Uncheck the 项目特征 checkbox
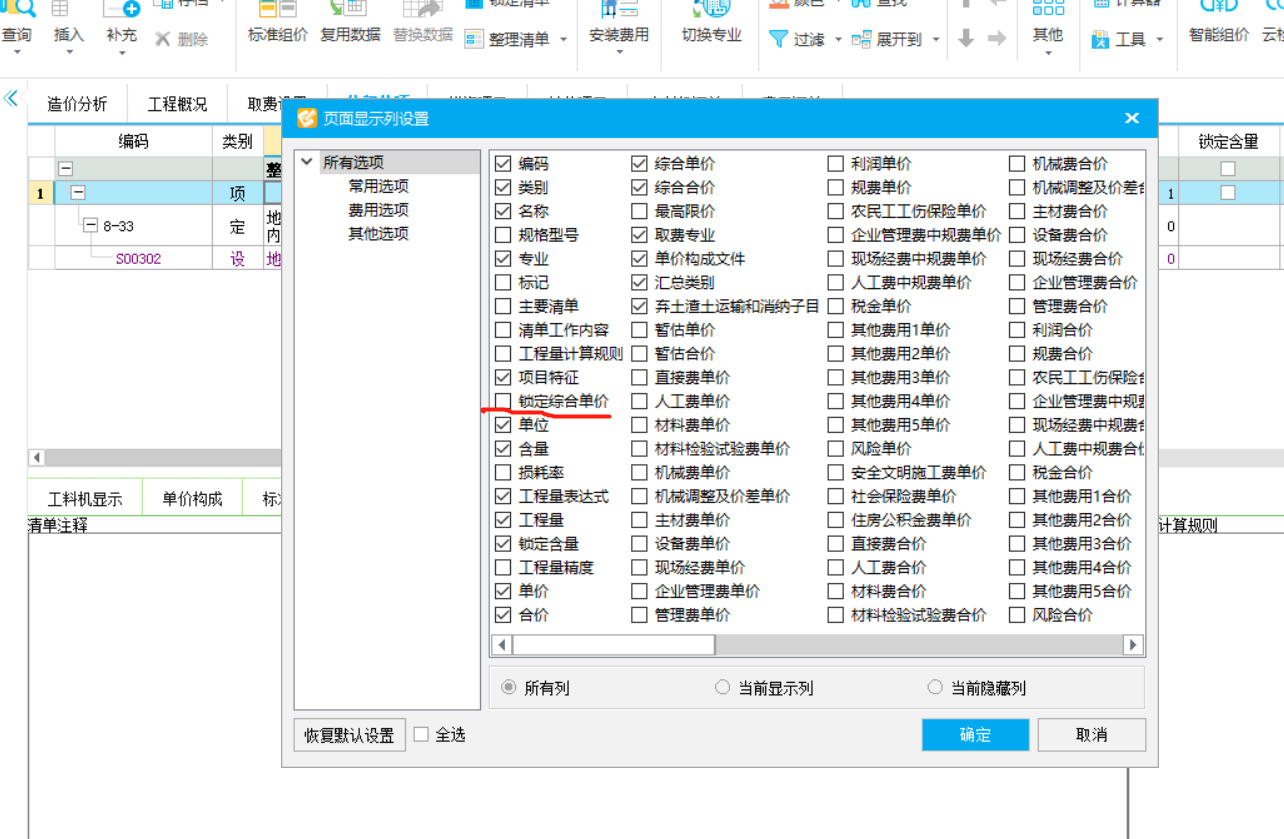The height and width of the screenshot is (839, 1284). pos(503,377)
